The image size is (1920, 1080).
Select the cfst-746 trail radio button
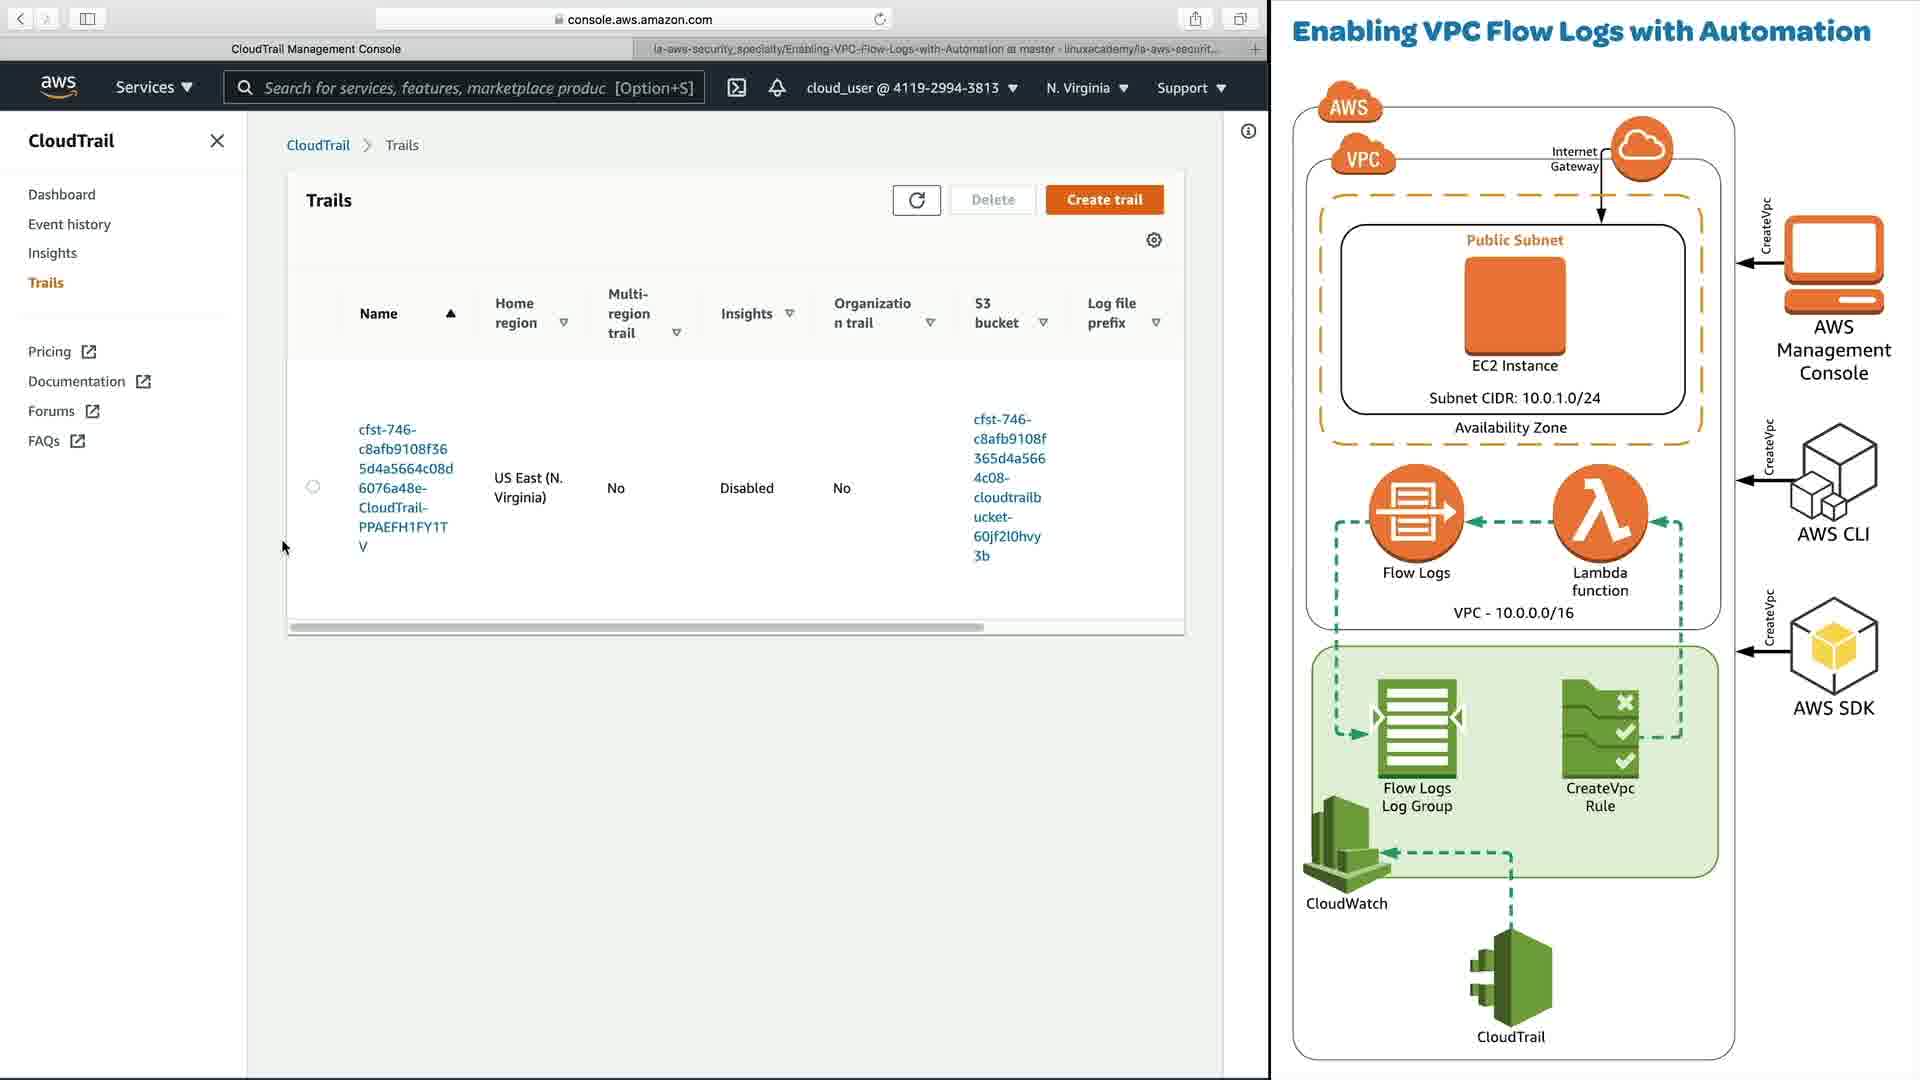click(x=313, y=487)
